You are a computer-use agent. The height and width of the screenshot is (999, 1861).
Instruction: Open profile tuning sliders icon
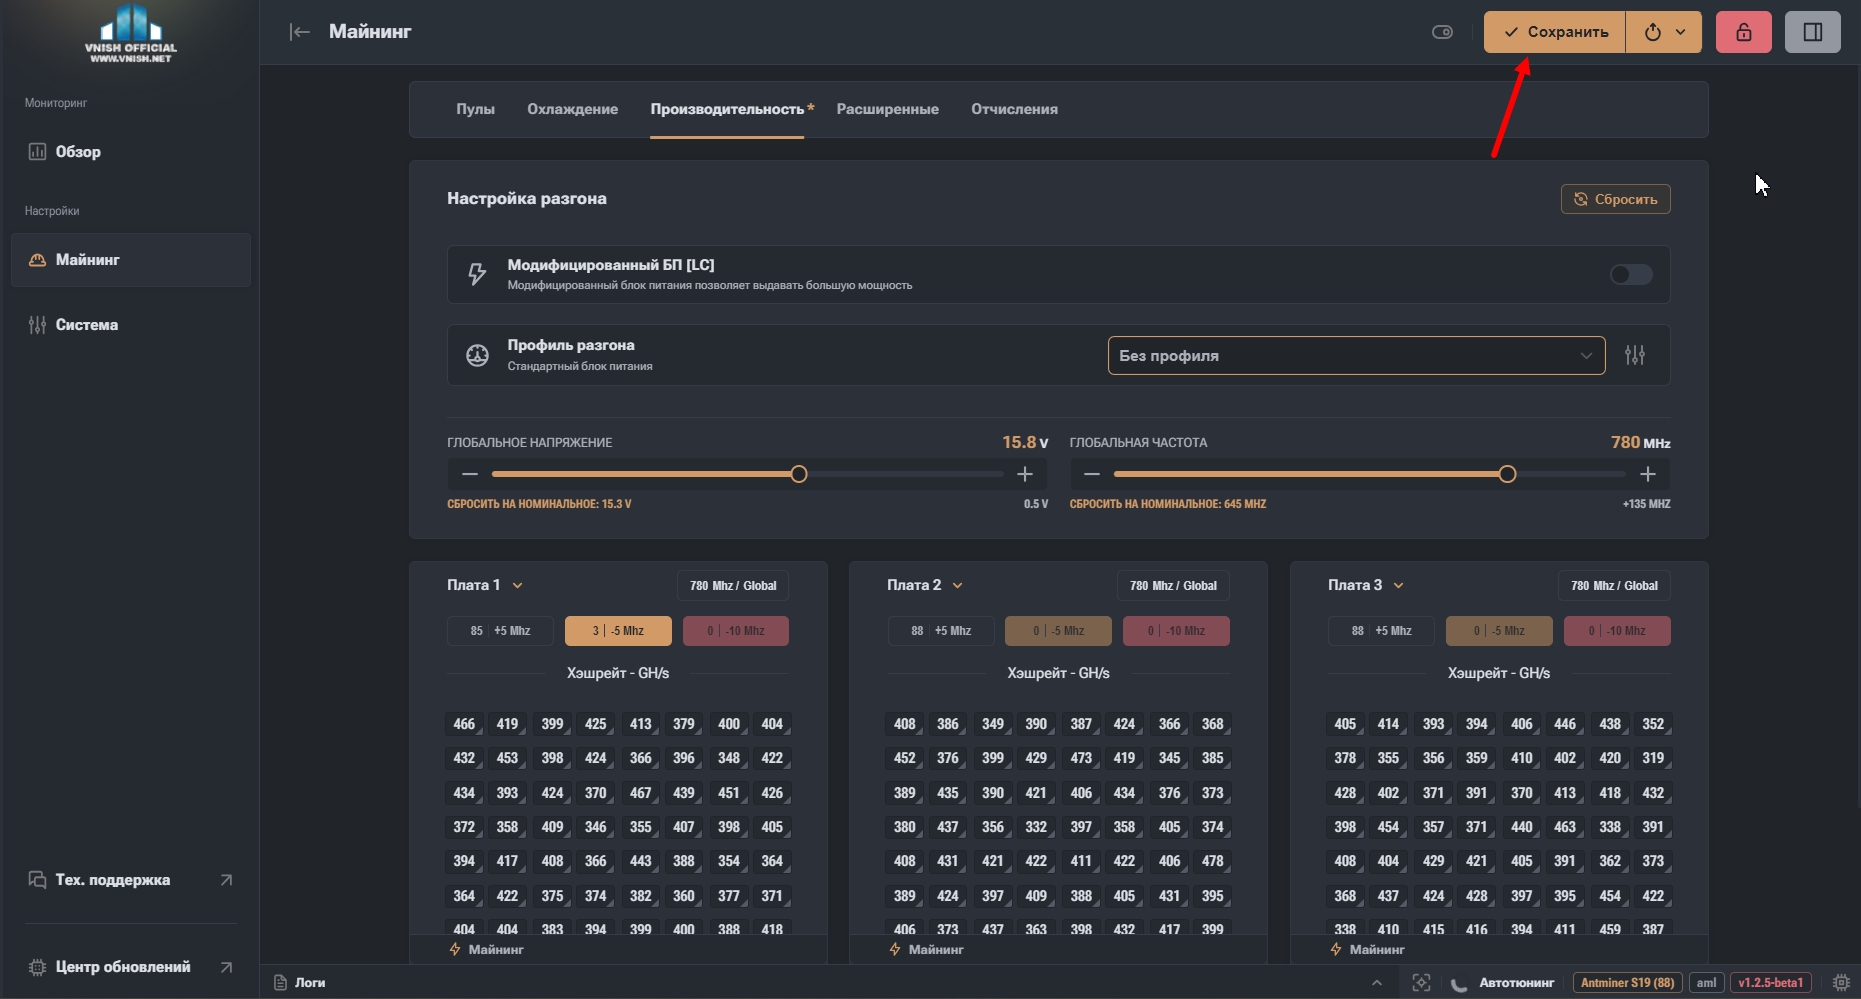point(1635,355)
